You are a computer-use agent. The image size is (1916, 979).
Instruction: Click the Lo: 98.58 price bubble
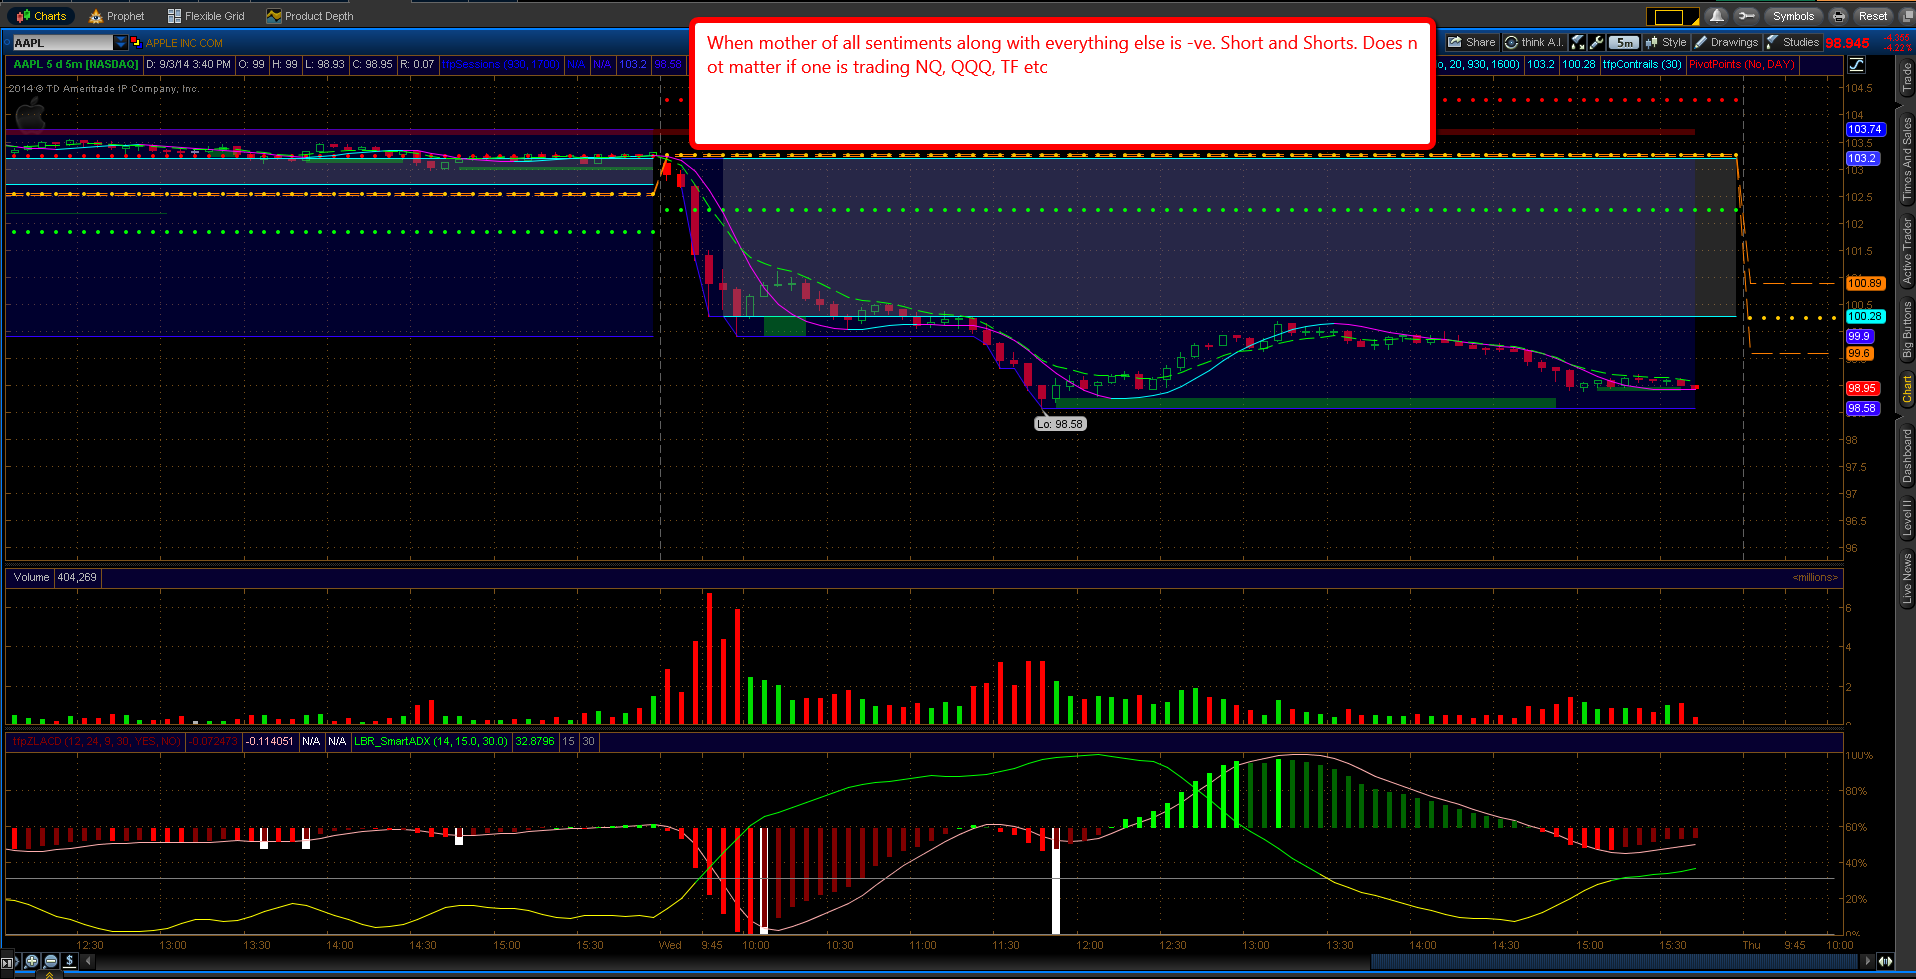[1059, 424]
